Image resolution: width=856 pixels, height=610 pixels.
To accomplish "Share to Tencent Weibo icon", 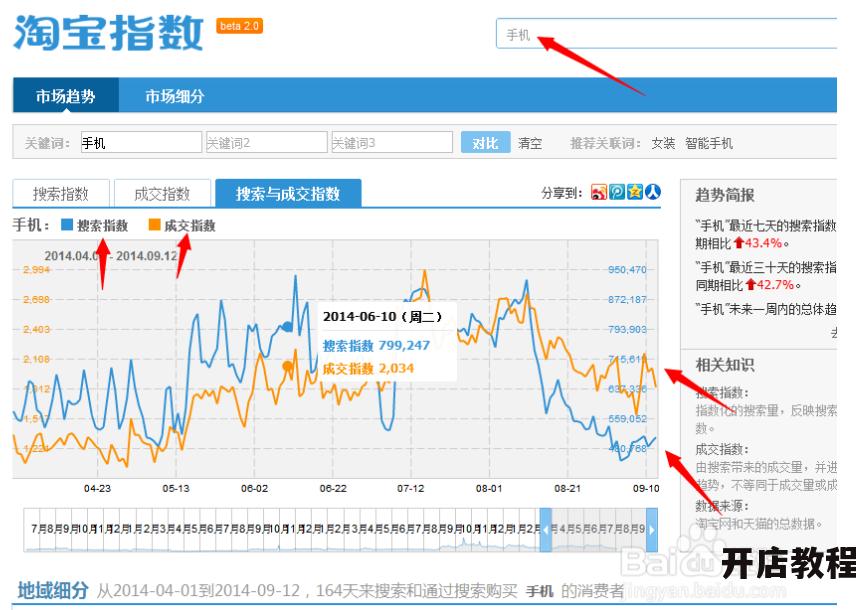I will point(617,192).
